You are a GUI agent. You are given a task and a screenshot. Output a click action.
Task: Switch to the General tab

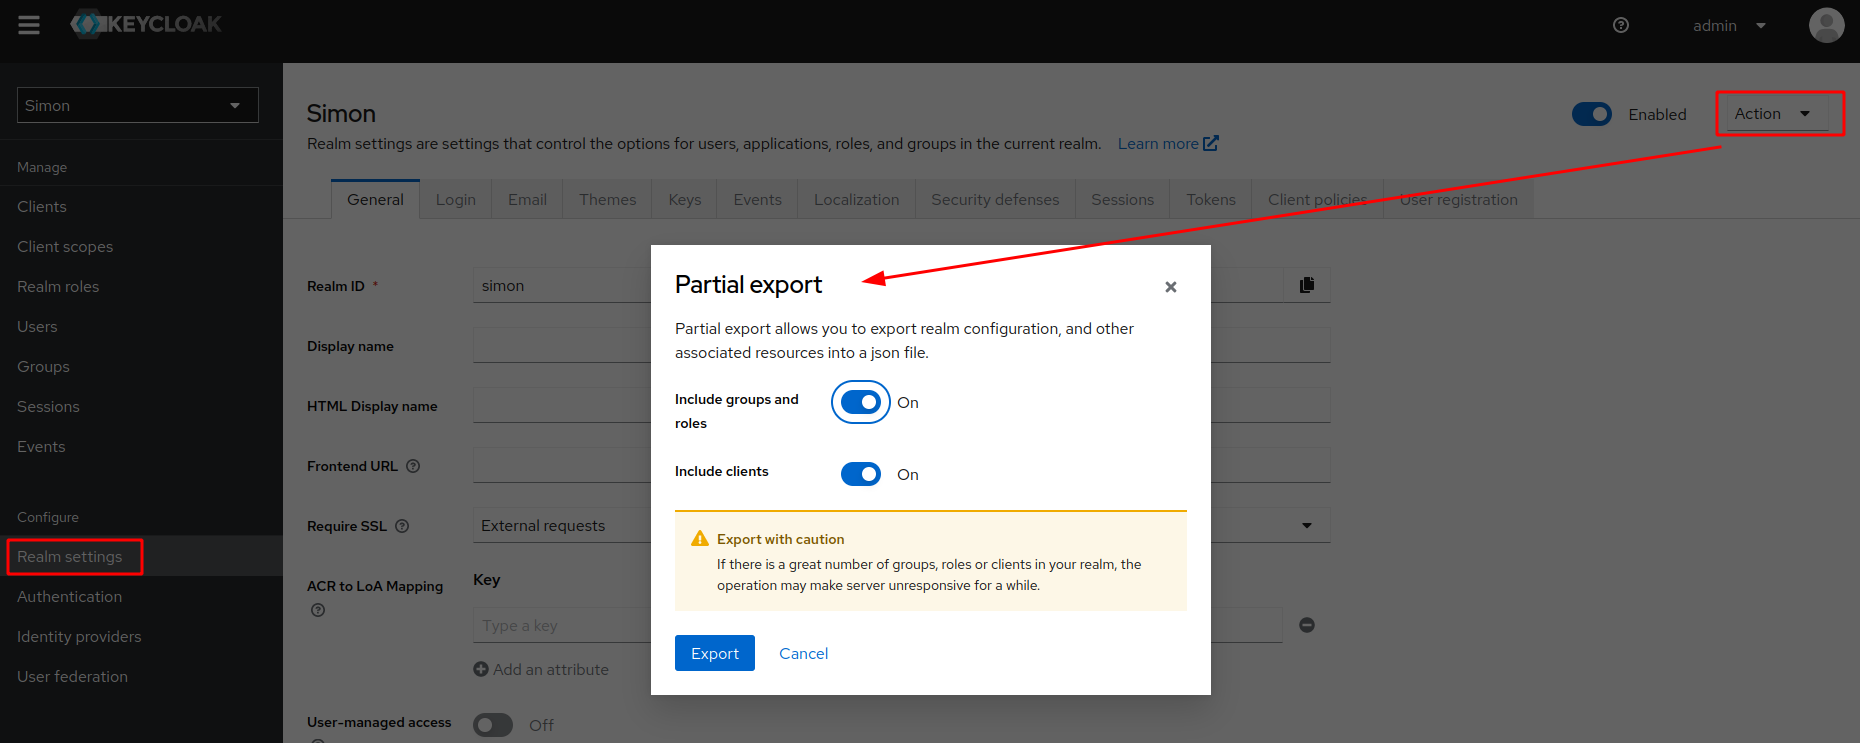tap(375, 199)
